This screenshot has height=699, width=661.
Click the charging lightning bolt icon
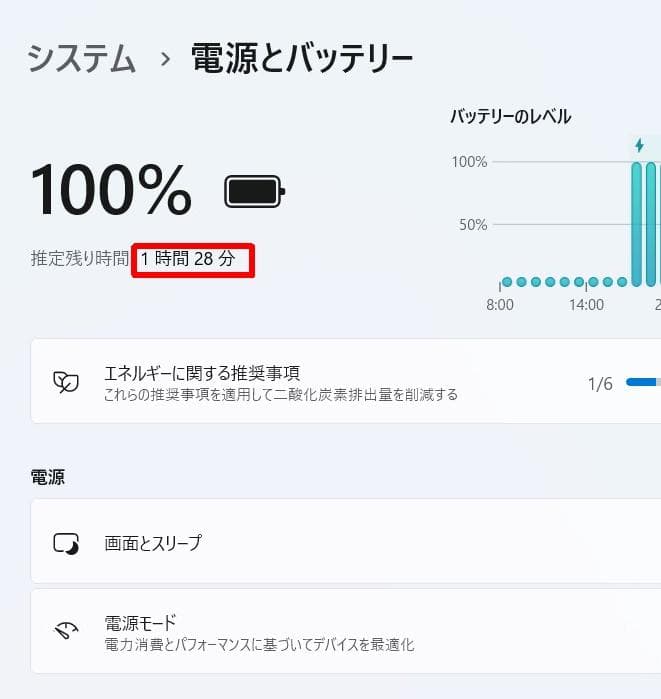(x=640, y=145)
